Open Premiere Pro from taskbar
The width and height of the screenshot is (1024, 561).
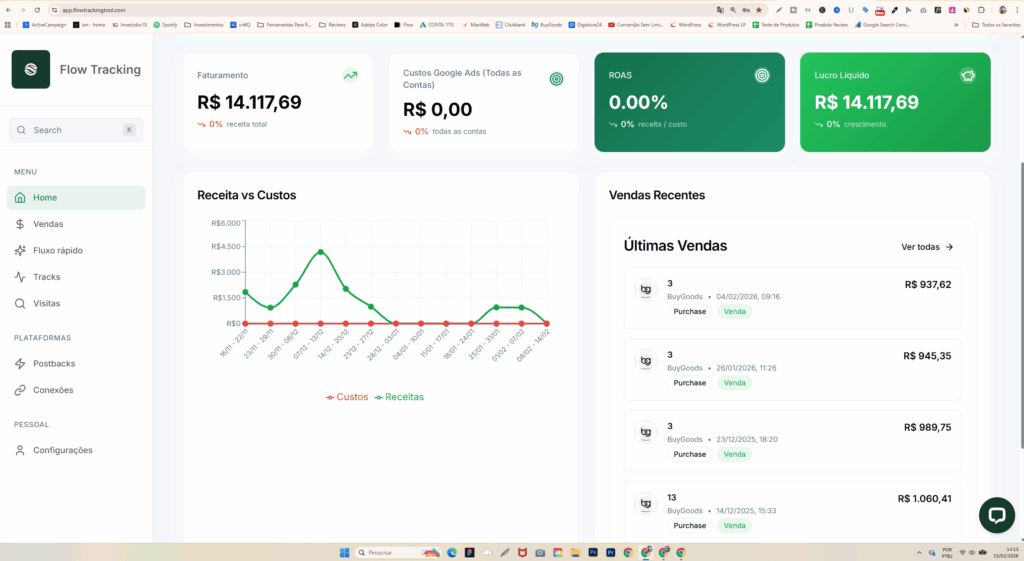pyautogui.click(x=611, y=553)
